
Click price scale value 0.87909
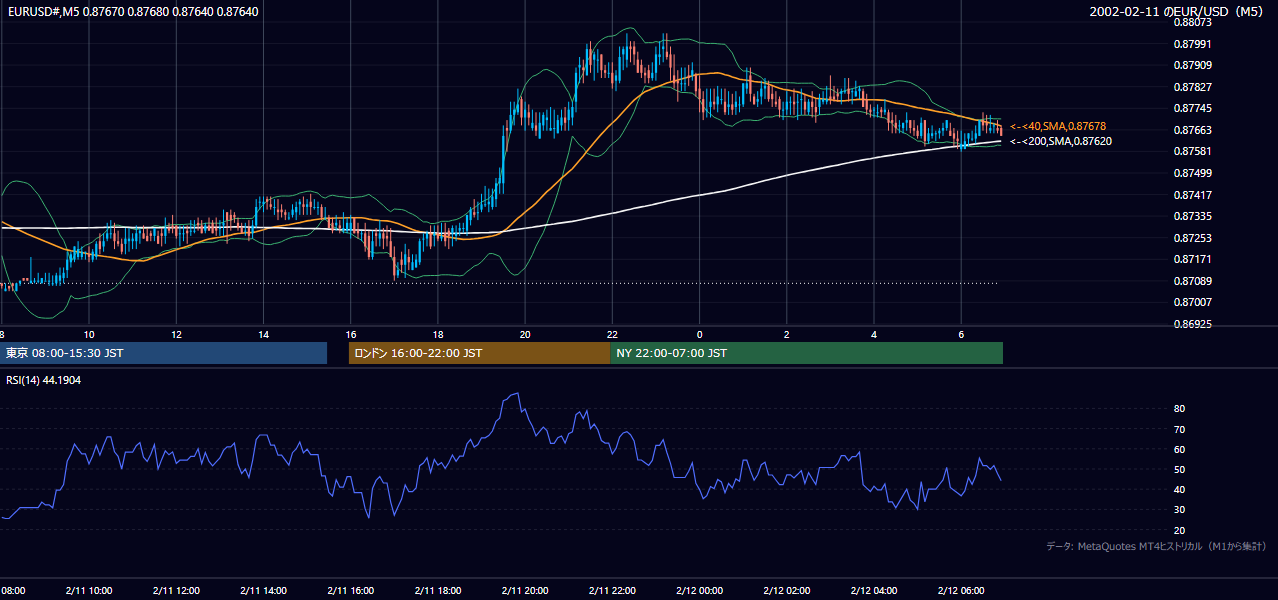pos(1192,66)
